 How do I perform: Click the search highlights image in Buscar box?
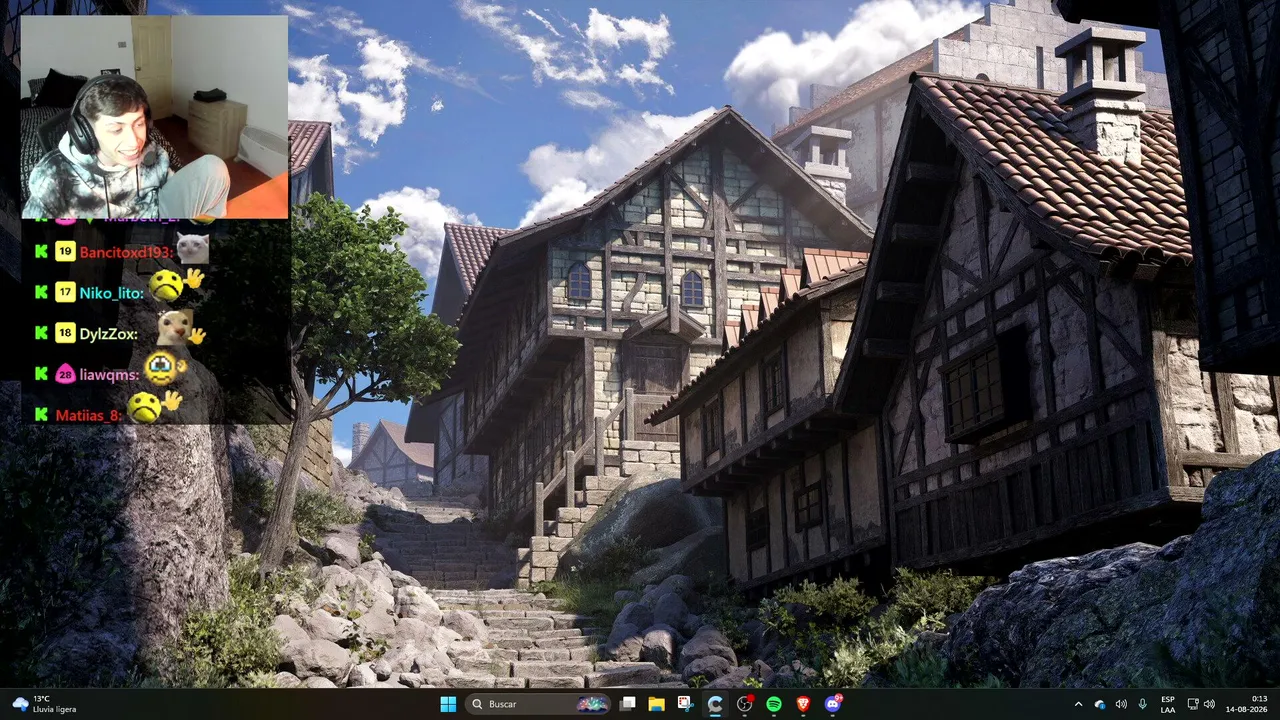point(592,704)
